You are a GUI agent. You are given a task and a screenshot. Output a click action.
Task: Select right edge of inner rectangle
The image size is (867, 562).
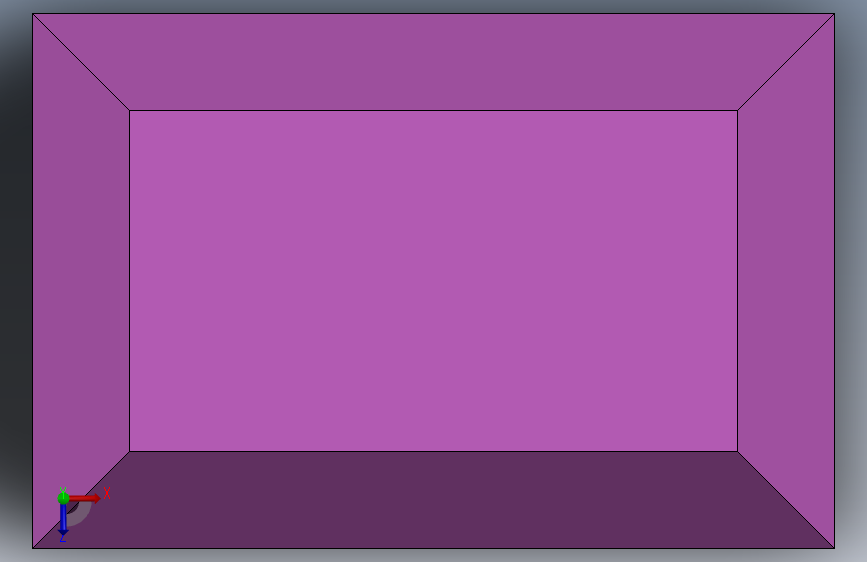pos(738,281)
